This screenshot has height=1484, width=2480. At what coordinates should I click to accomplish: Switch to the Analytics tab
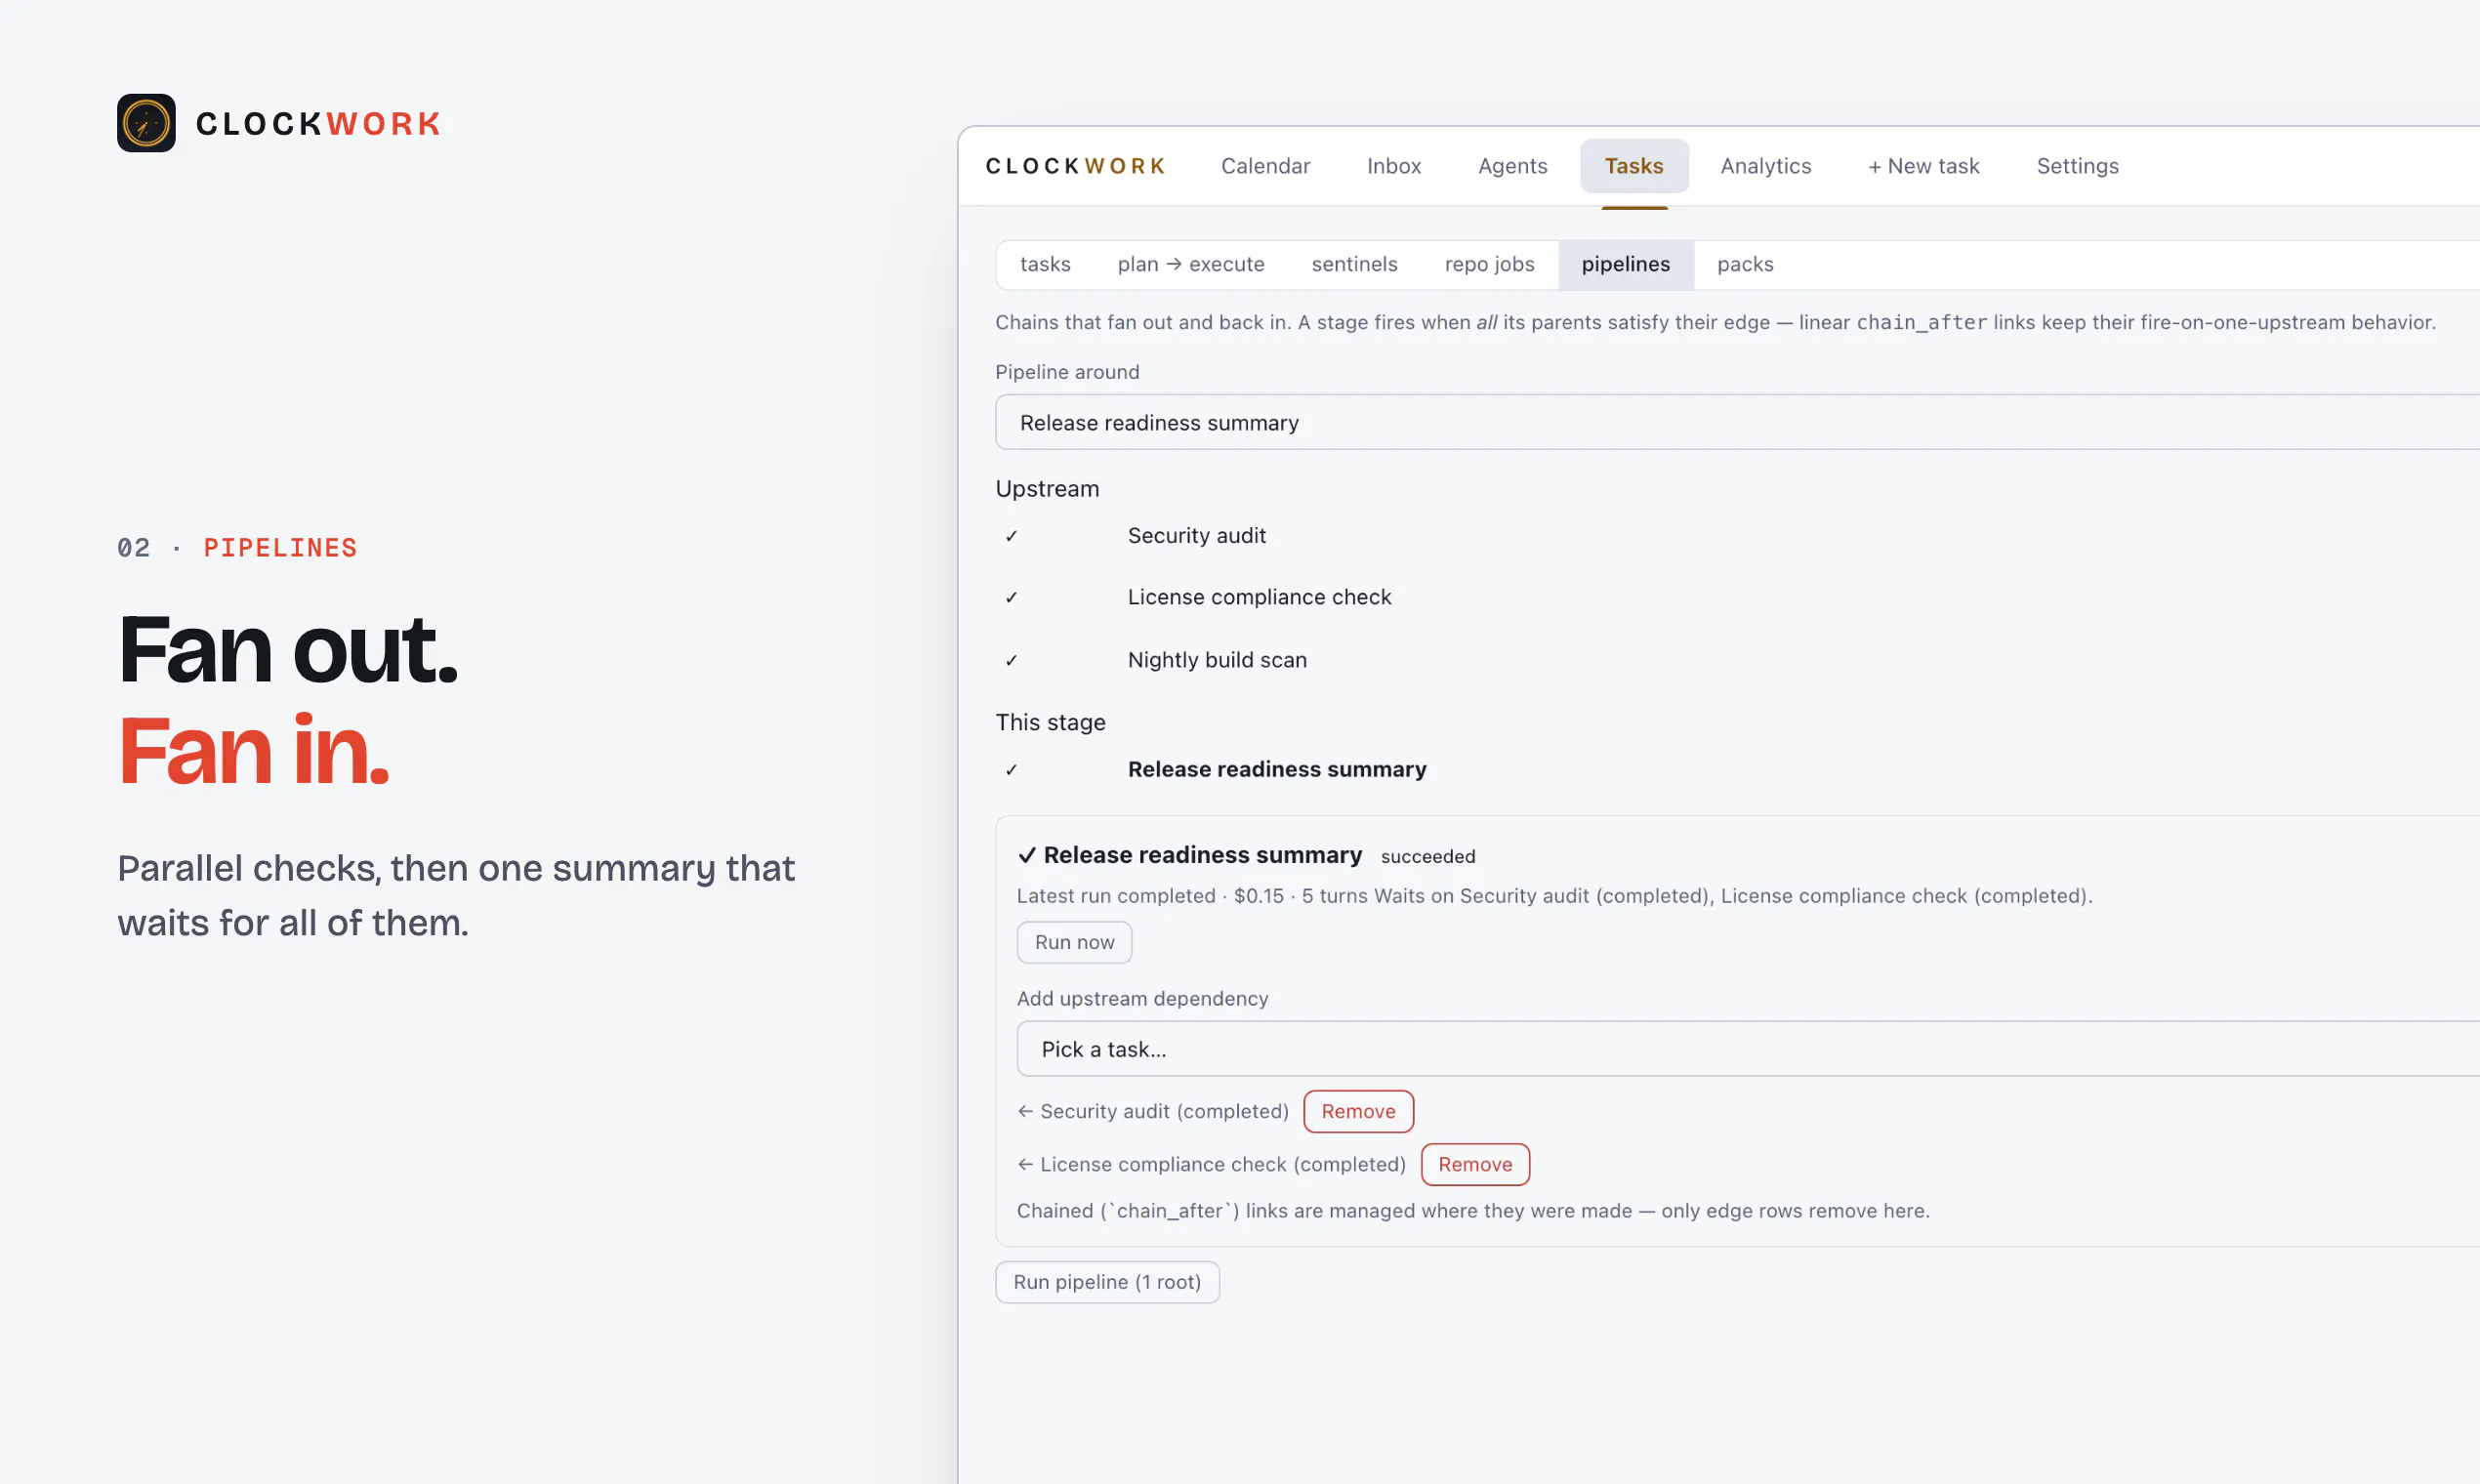coord(1765,166)
